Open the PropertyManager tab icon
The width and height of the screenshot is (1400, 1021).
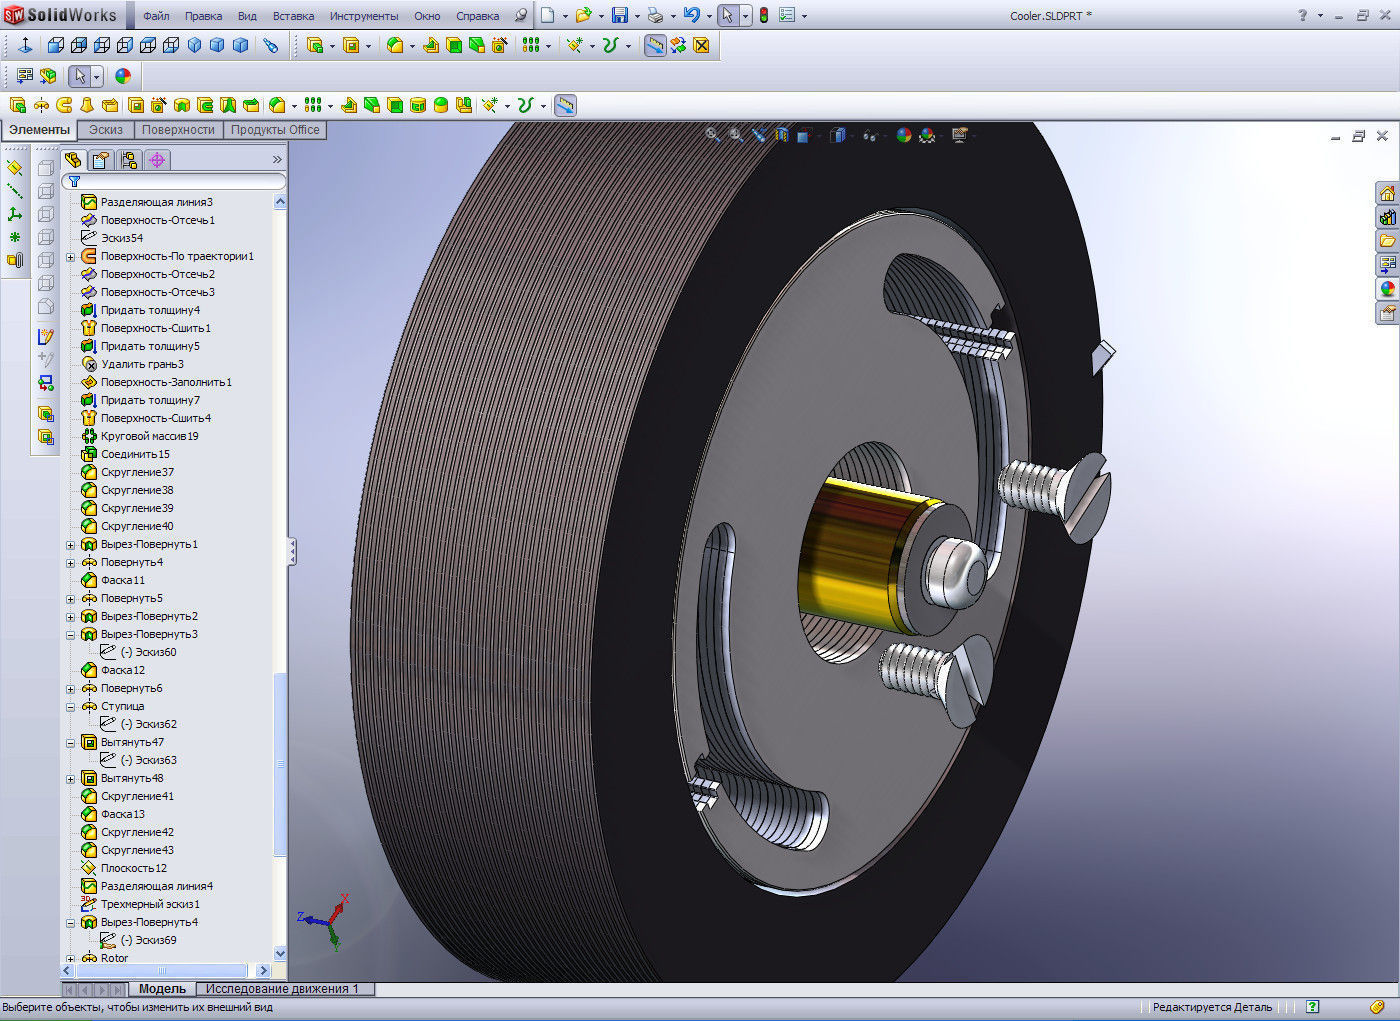point(100,160)
